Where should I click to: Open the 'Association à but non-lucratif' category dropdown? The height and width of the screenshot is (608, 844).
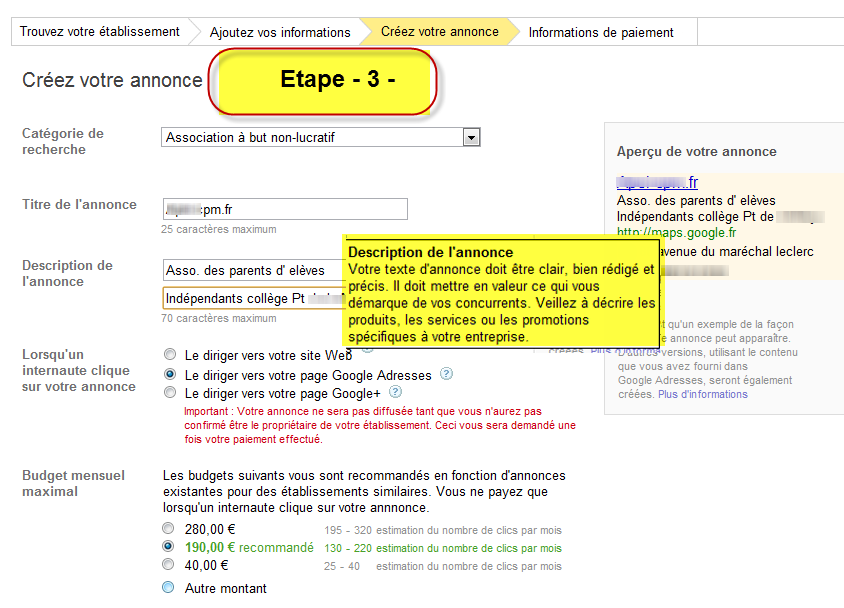tap(320, 137)
